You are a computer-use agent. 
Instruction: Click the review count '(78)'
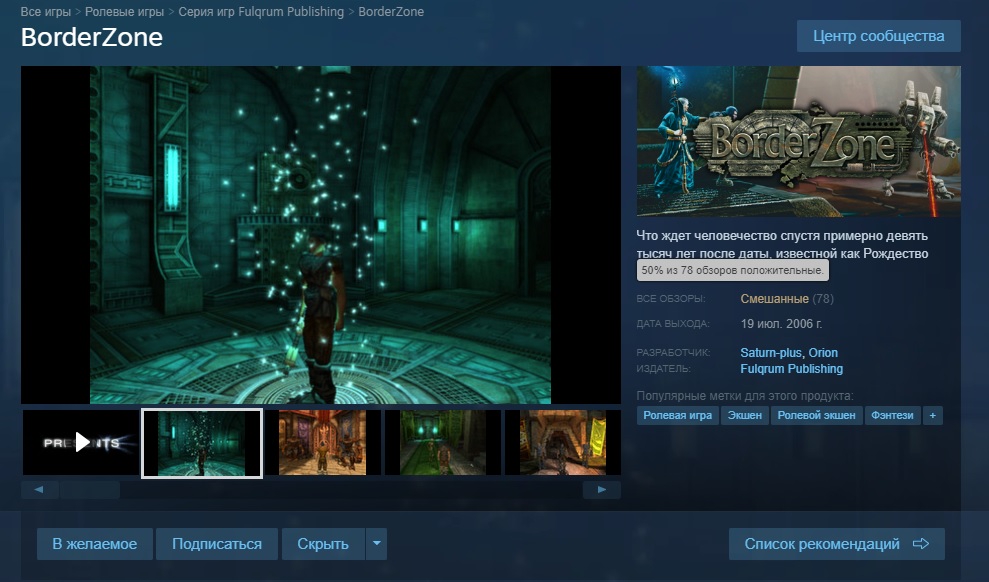click(823, 299)
